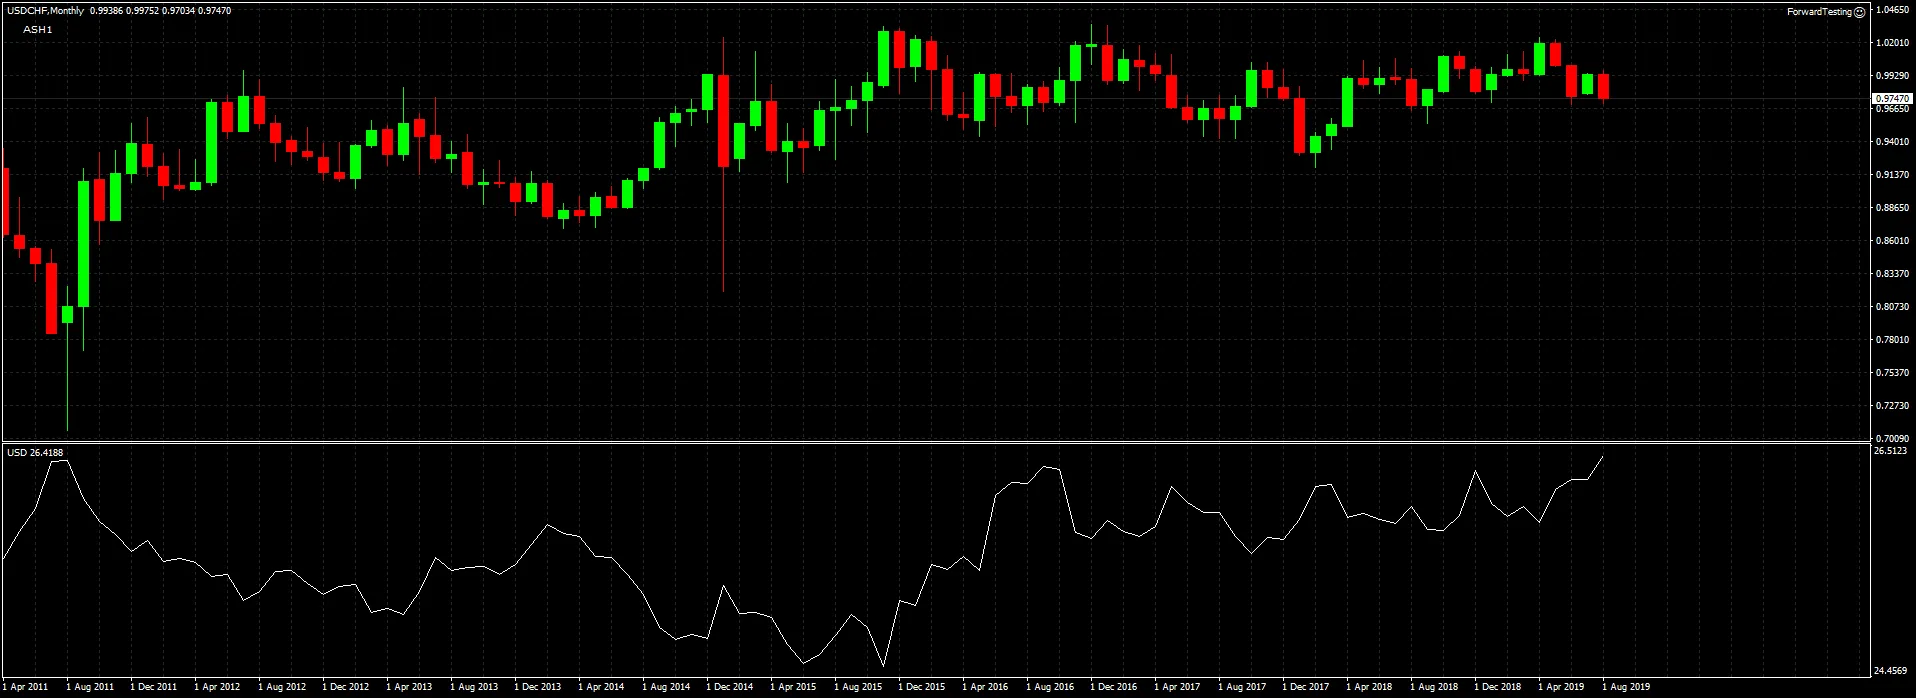Click the 1 Aug 2019 date label
This screenshot has height=698, width=1916.
click(x=1626, y=687)
